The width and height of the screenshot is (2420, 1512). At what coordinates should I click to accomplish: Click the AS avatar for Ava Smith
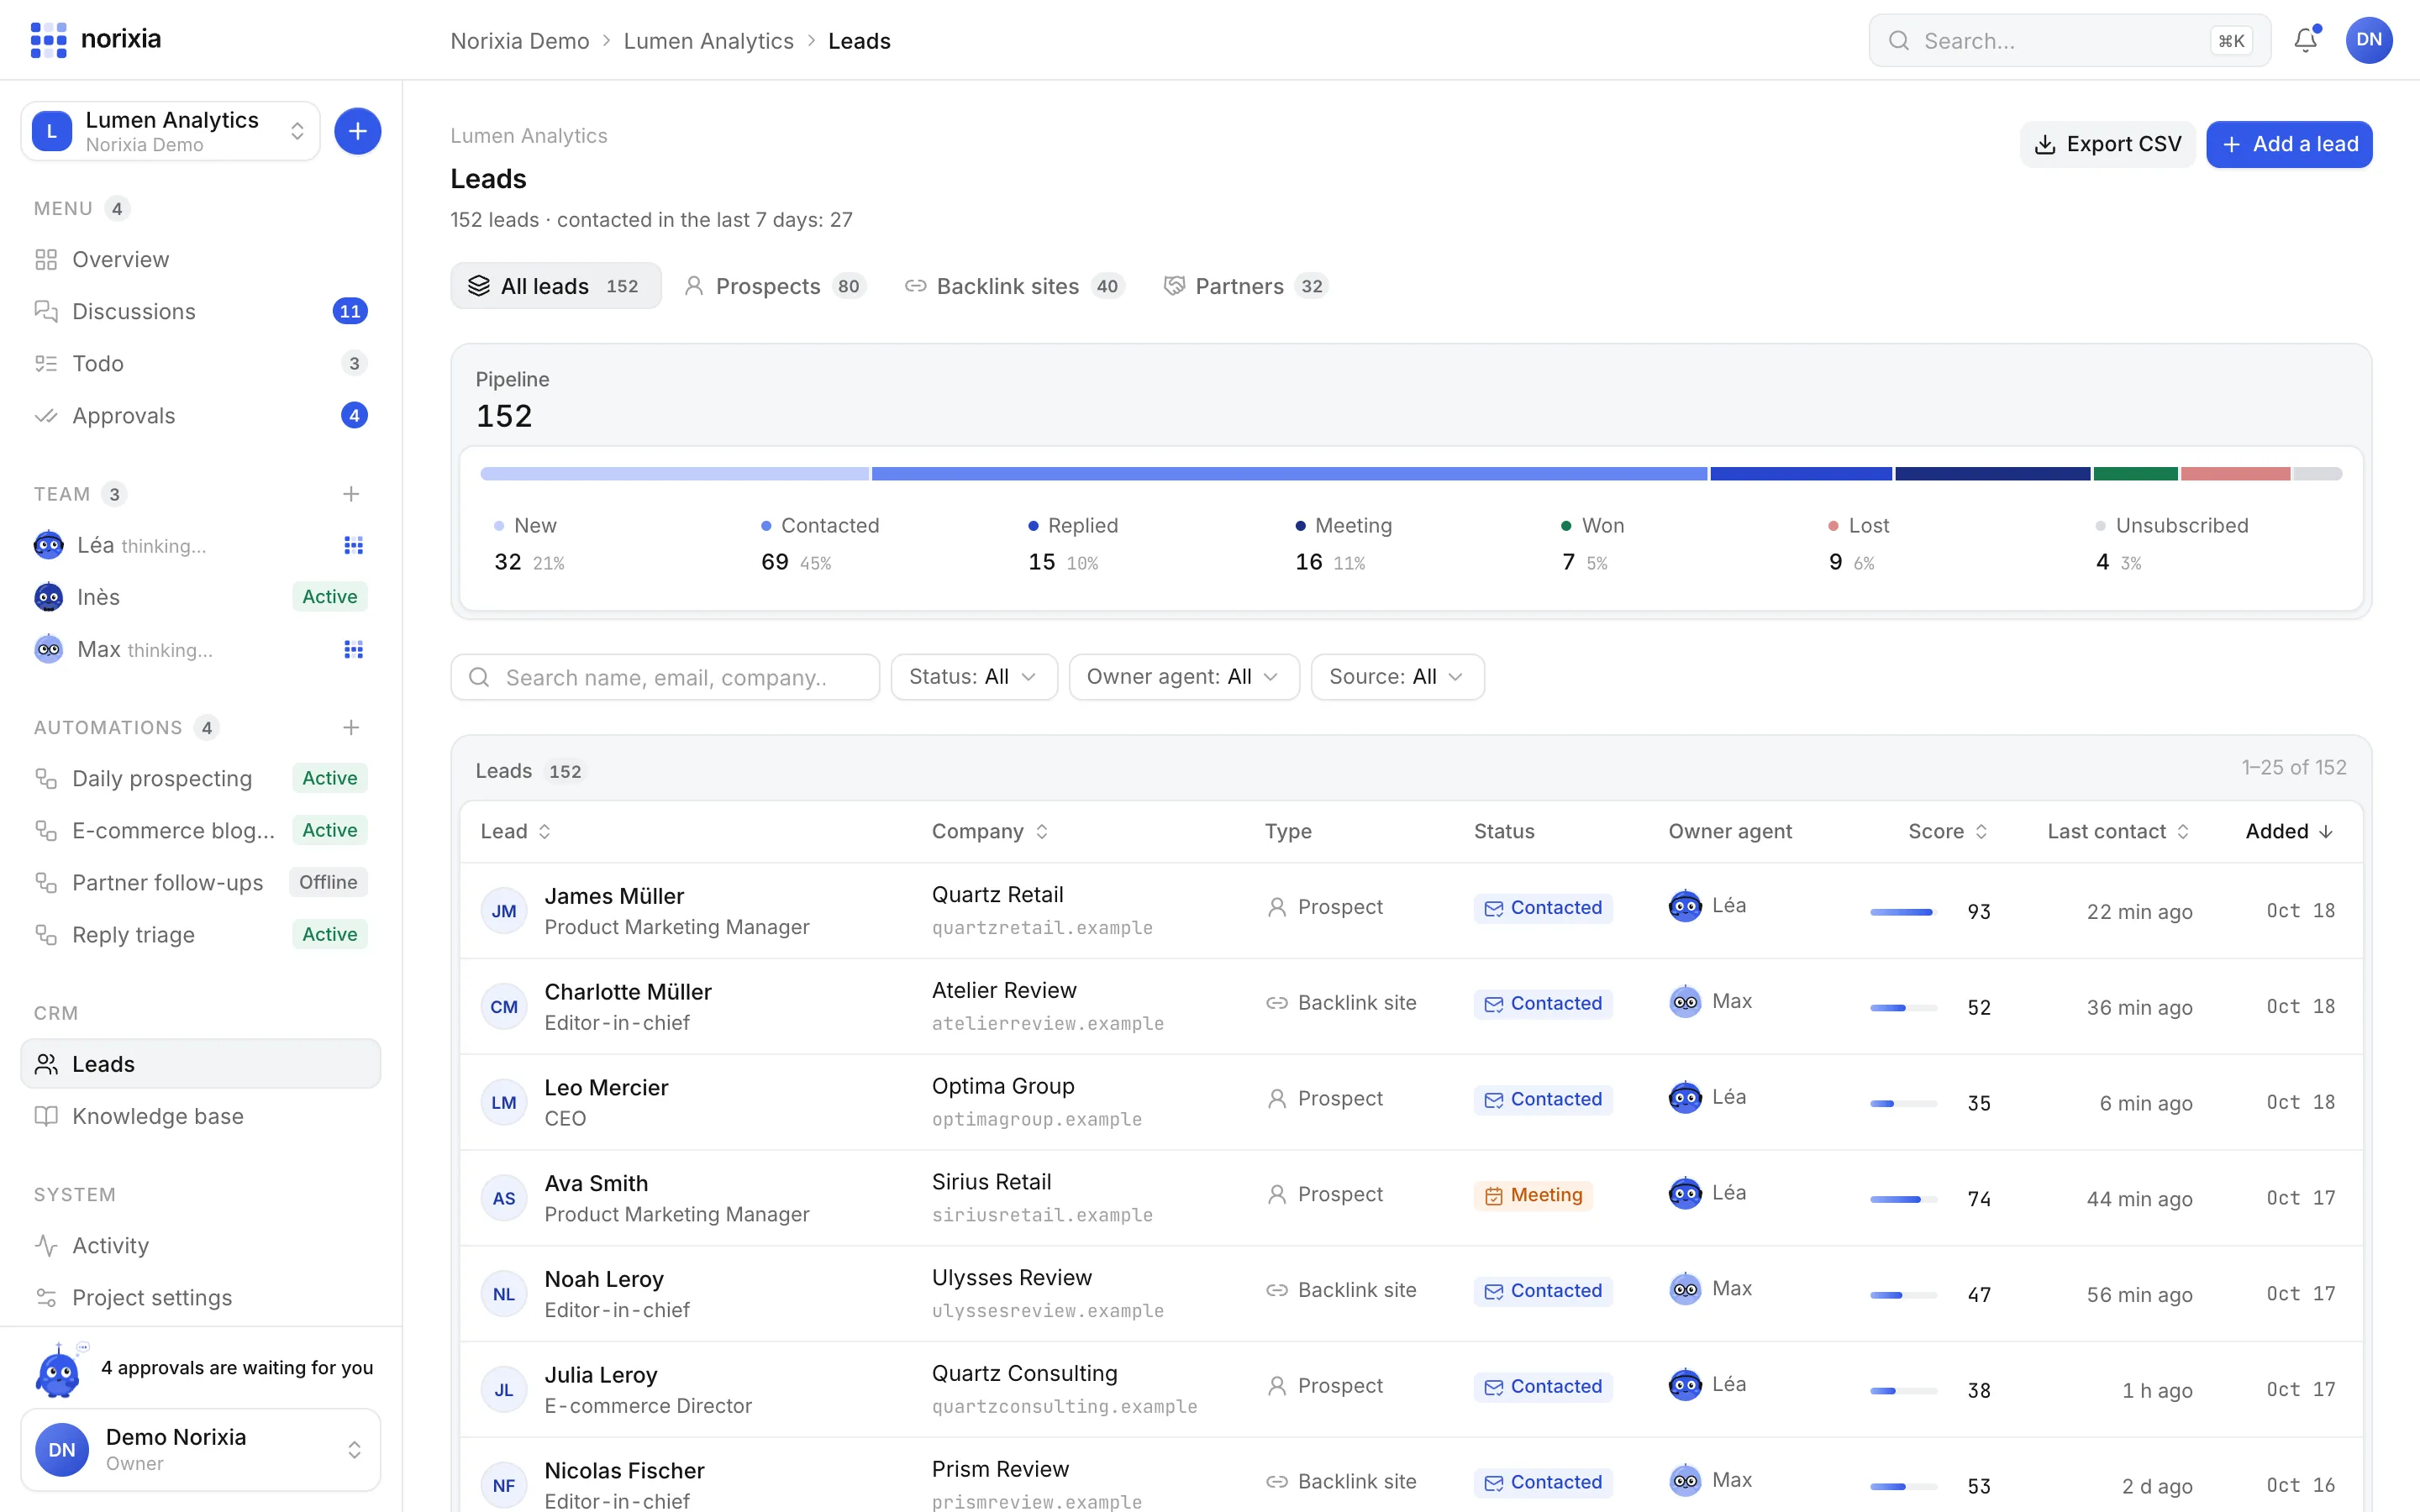pyautogui.click(x=504, y=1198)
